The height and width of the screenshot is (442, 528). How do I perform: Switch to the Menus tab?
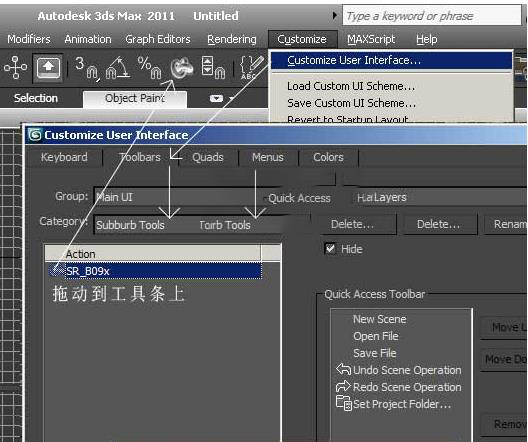pos(268,157)
